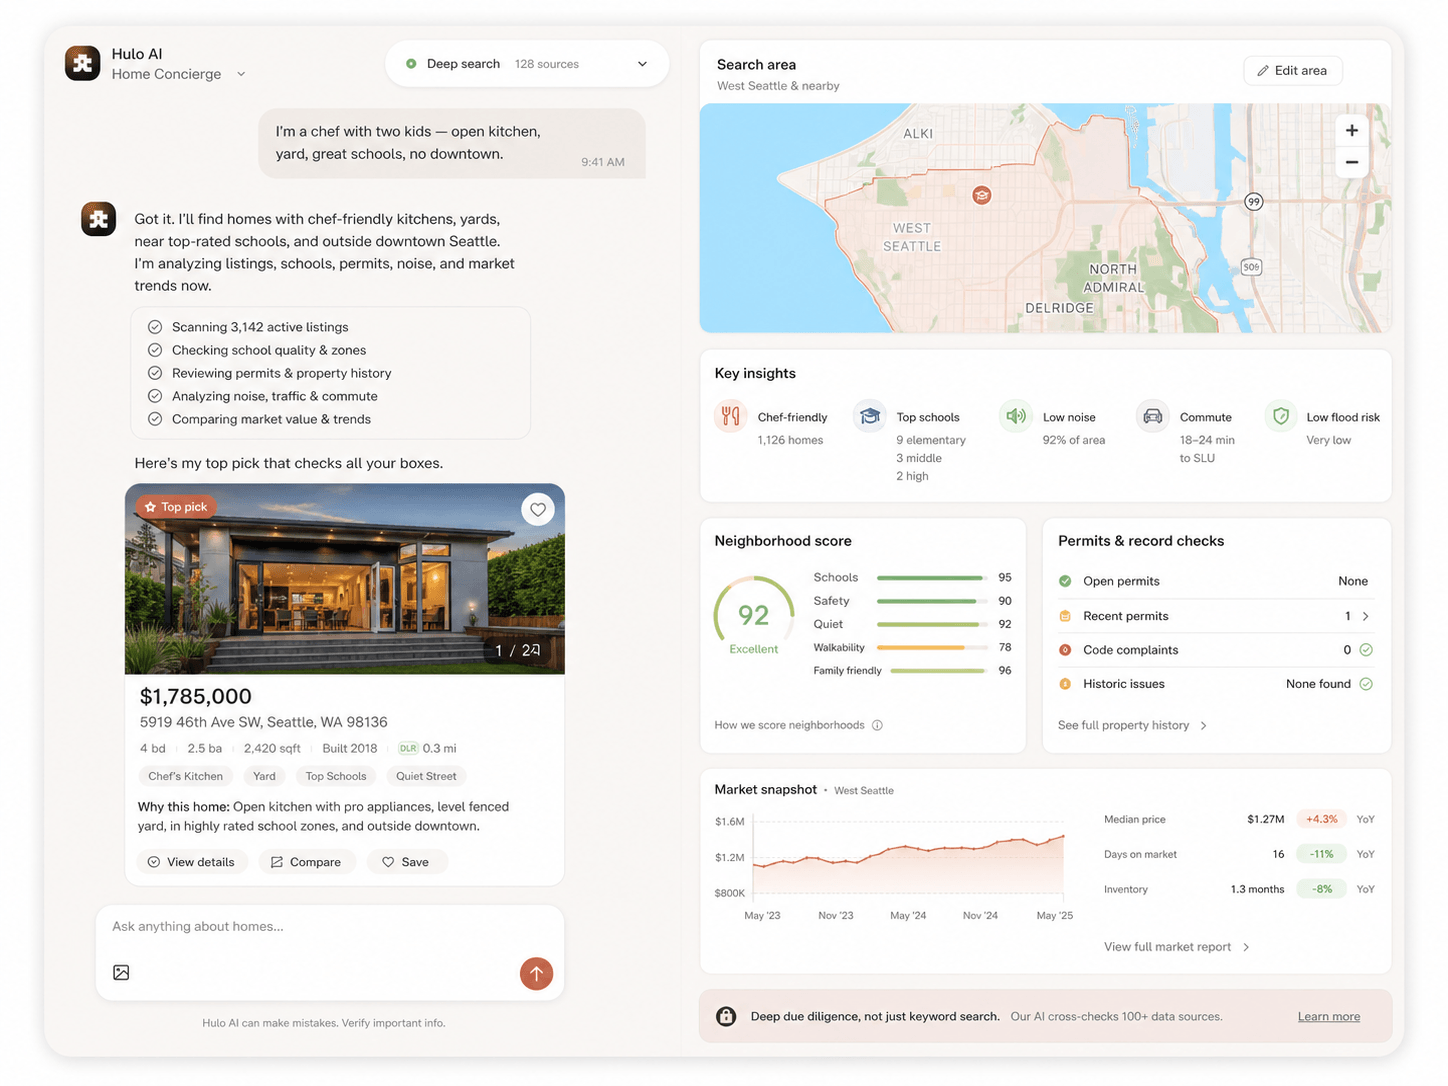Click the Top schools graduation cap icon
Screen dimensions: 1448x1086
pos(870,416)
